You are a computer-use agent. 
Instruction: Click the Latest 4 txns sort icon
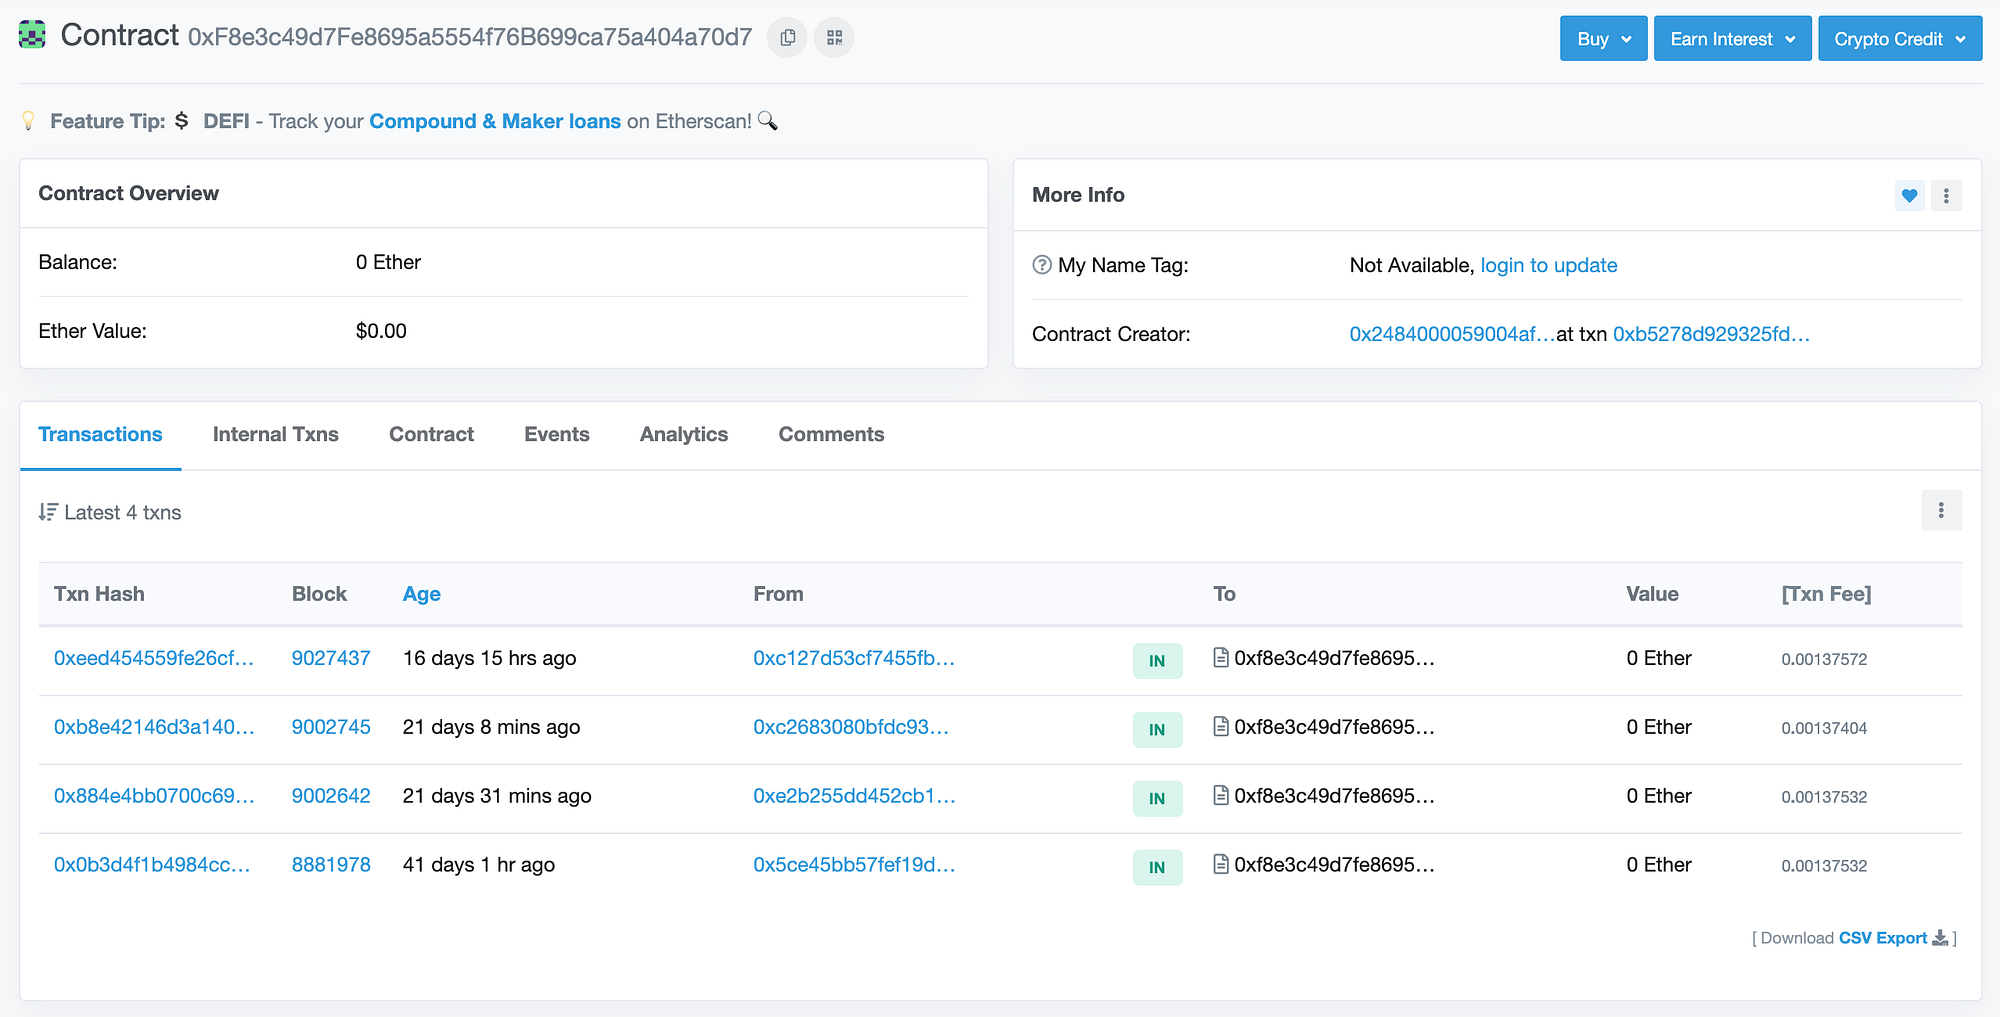(48, 512)
